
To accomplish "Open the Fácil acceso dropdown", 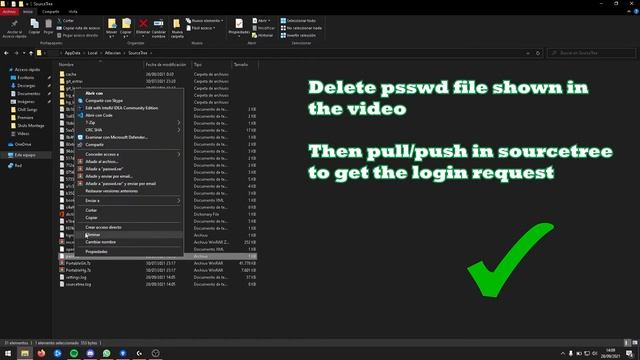I will 201,28.
